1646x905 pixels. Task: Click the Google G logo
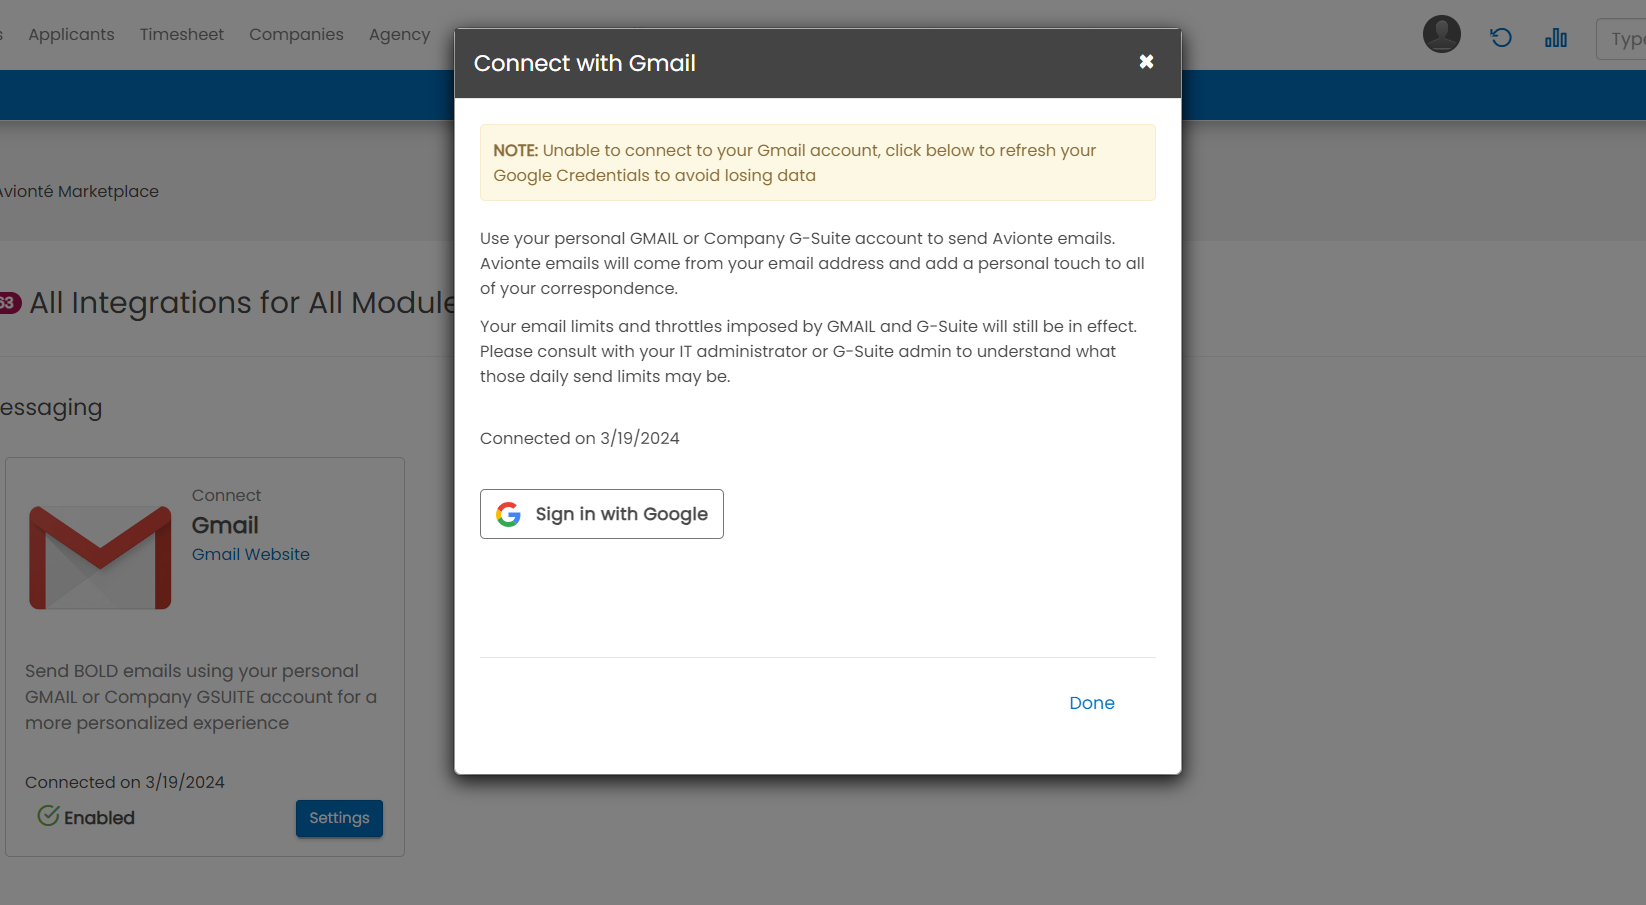(x=508, y=514)
